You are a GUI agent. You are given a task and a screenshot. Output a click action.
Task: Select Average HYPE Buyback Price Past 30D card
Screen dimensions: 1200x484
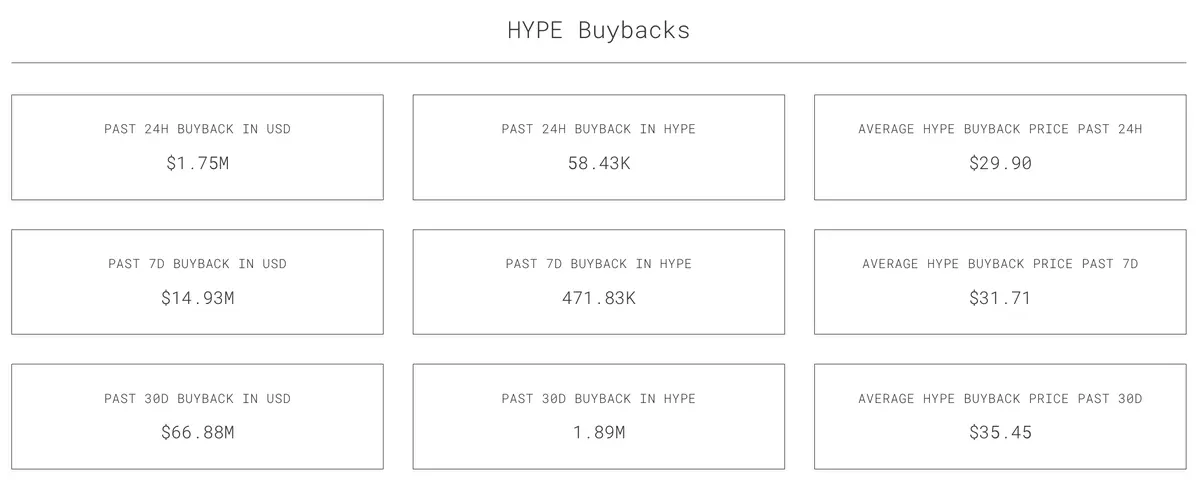pos(1000,416)
